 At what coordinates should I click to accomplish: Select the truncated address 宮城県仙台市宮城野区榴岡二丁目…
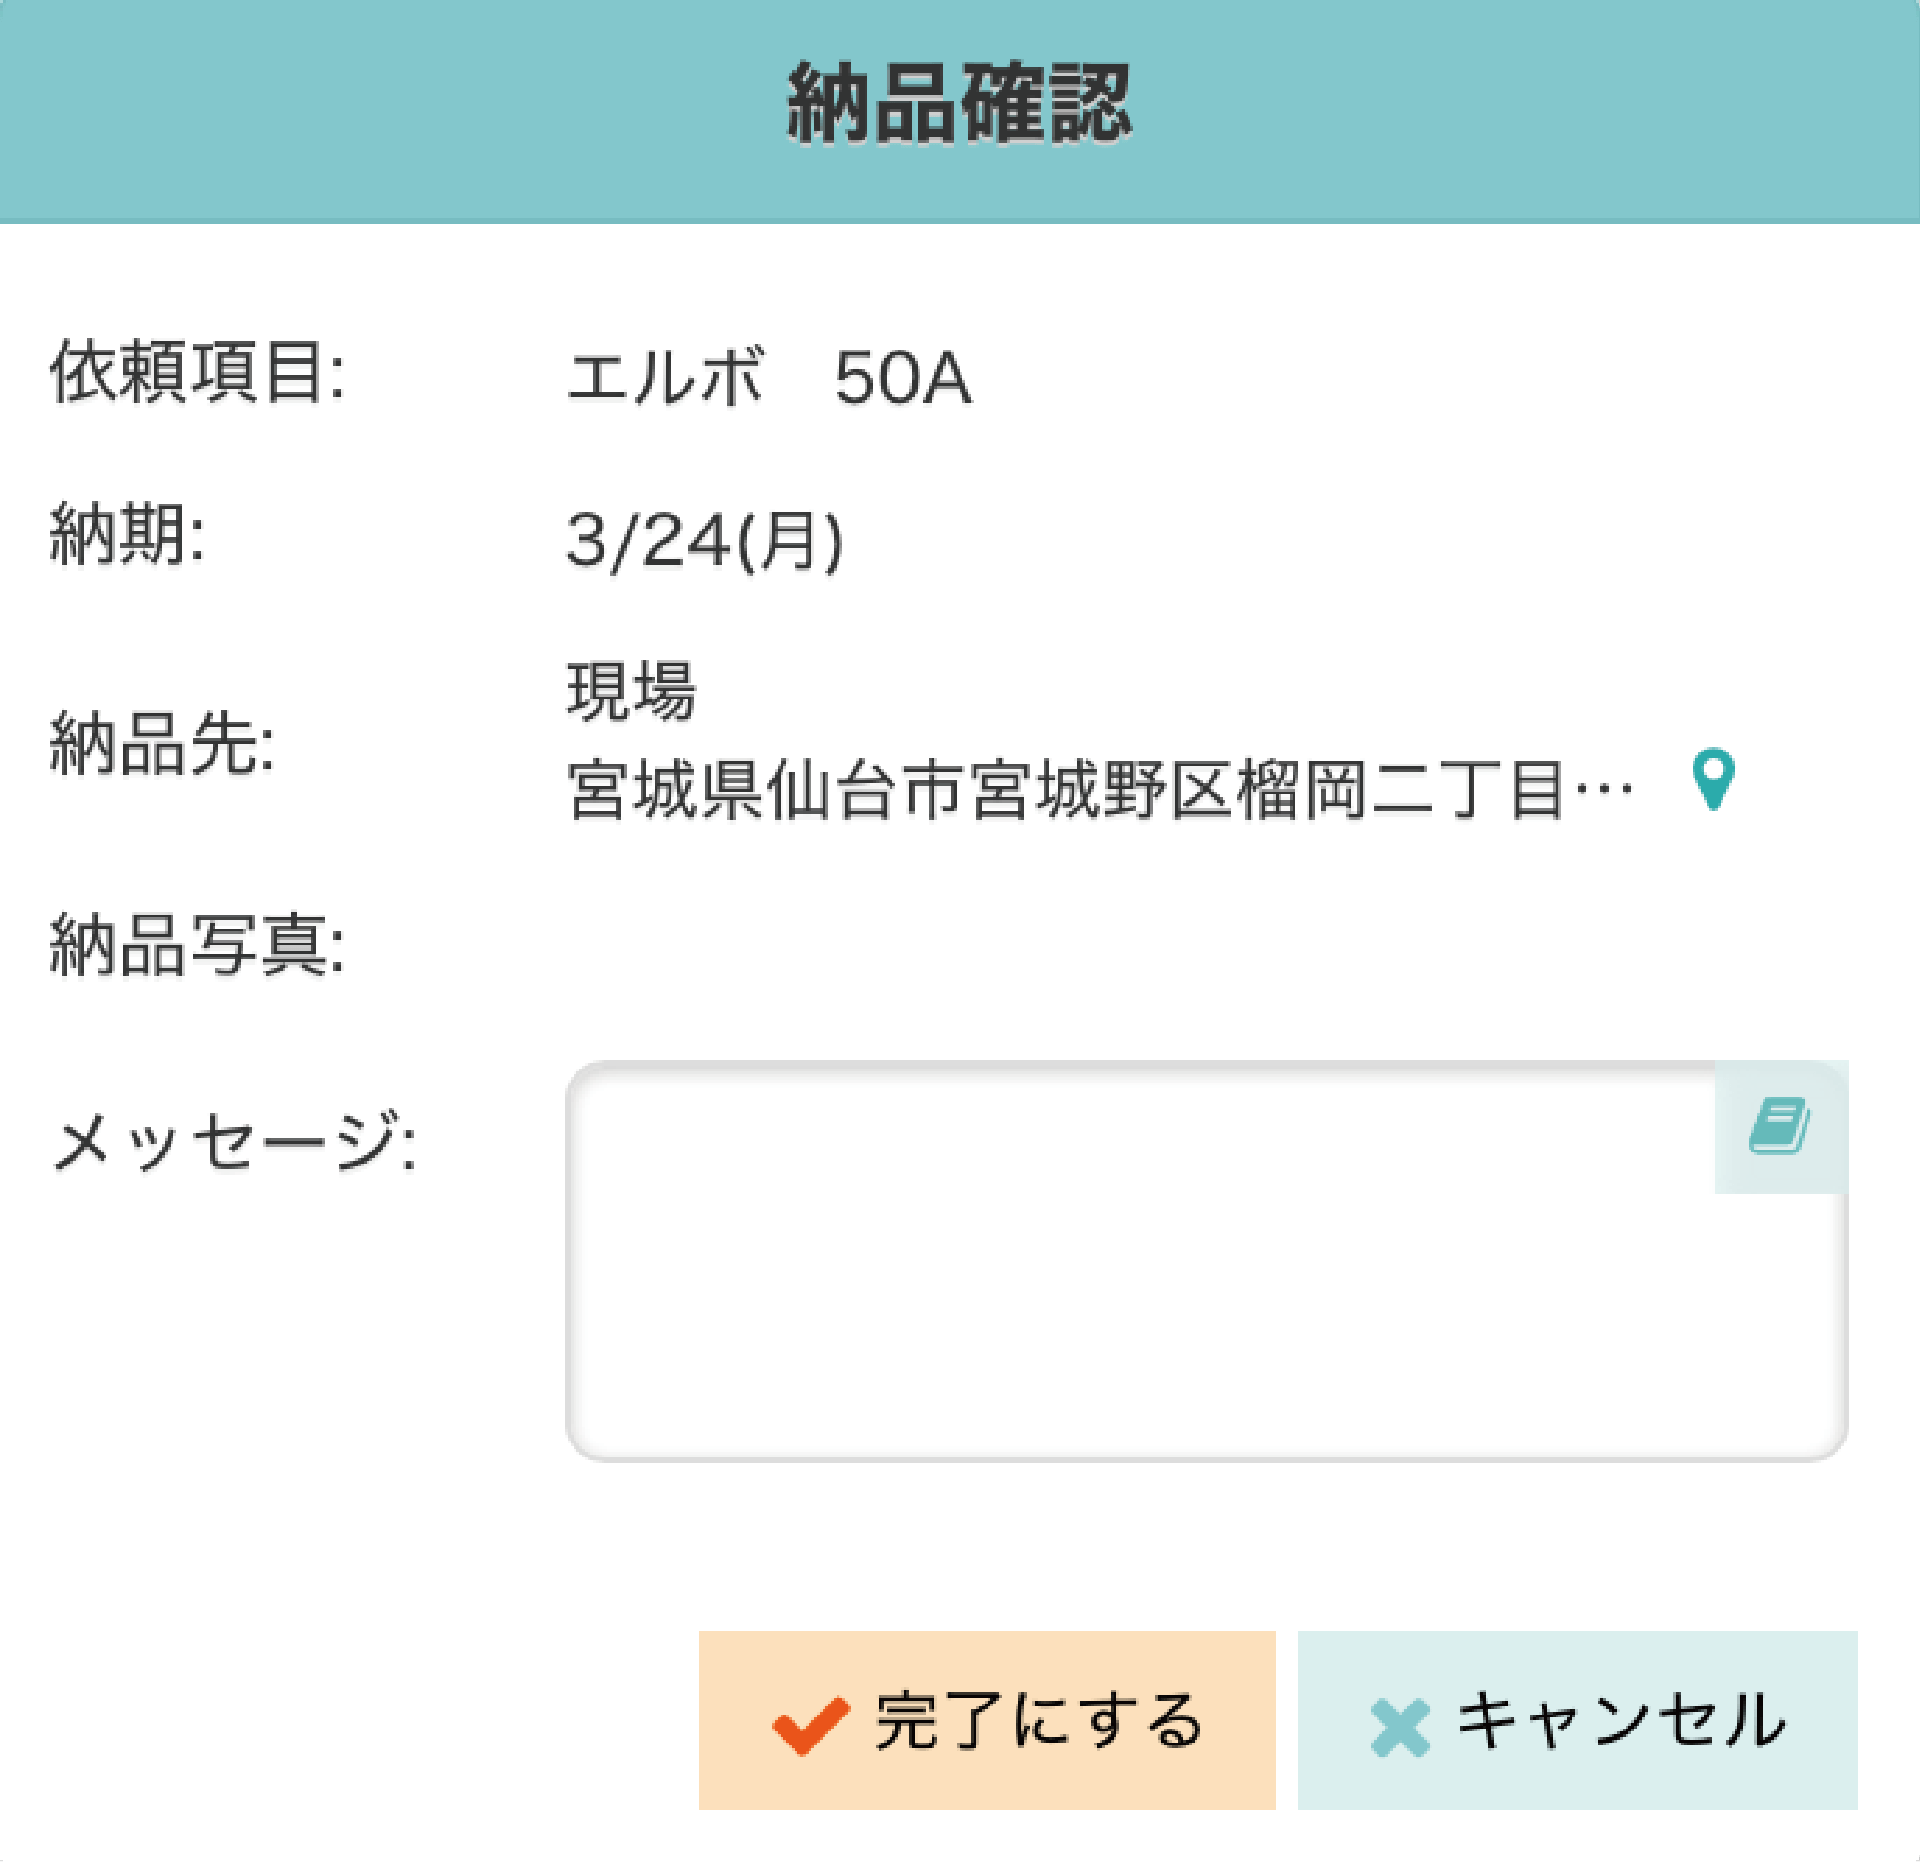[x=1100, y=790]
